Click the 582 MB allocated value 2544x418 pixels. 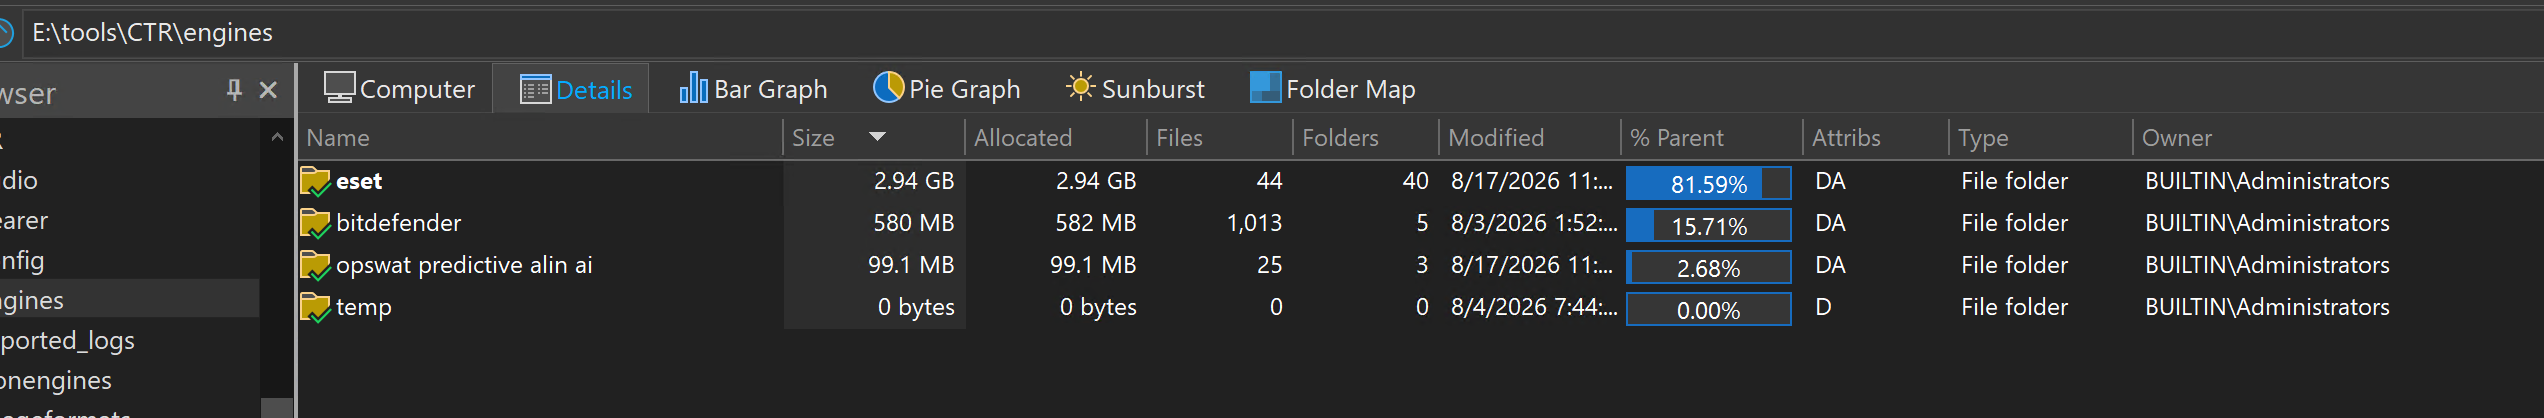pos(1095,223)
